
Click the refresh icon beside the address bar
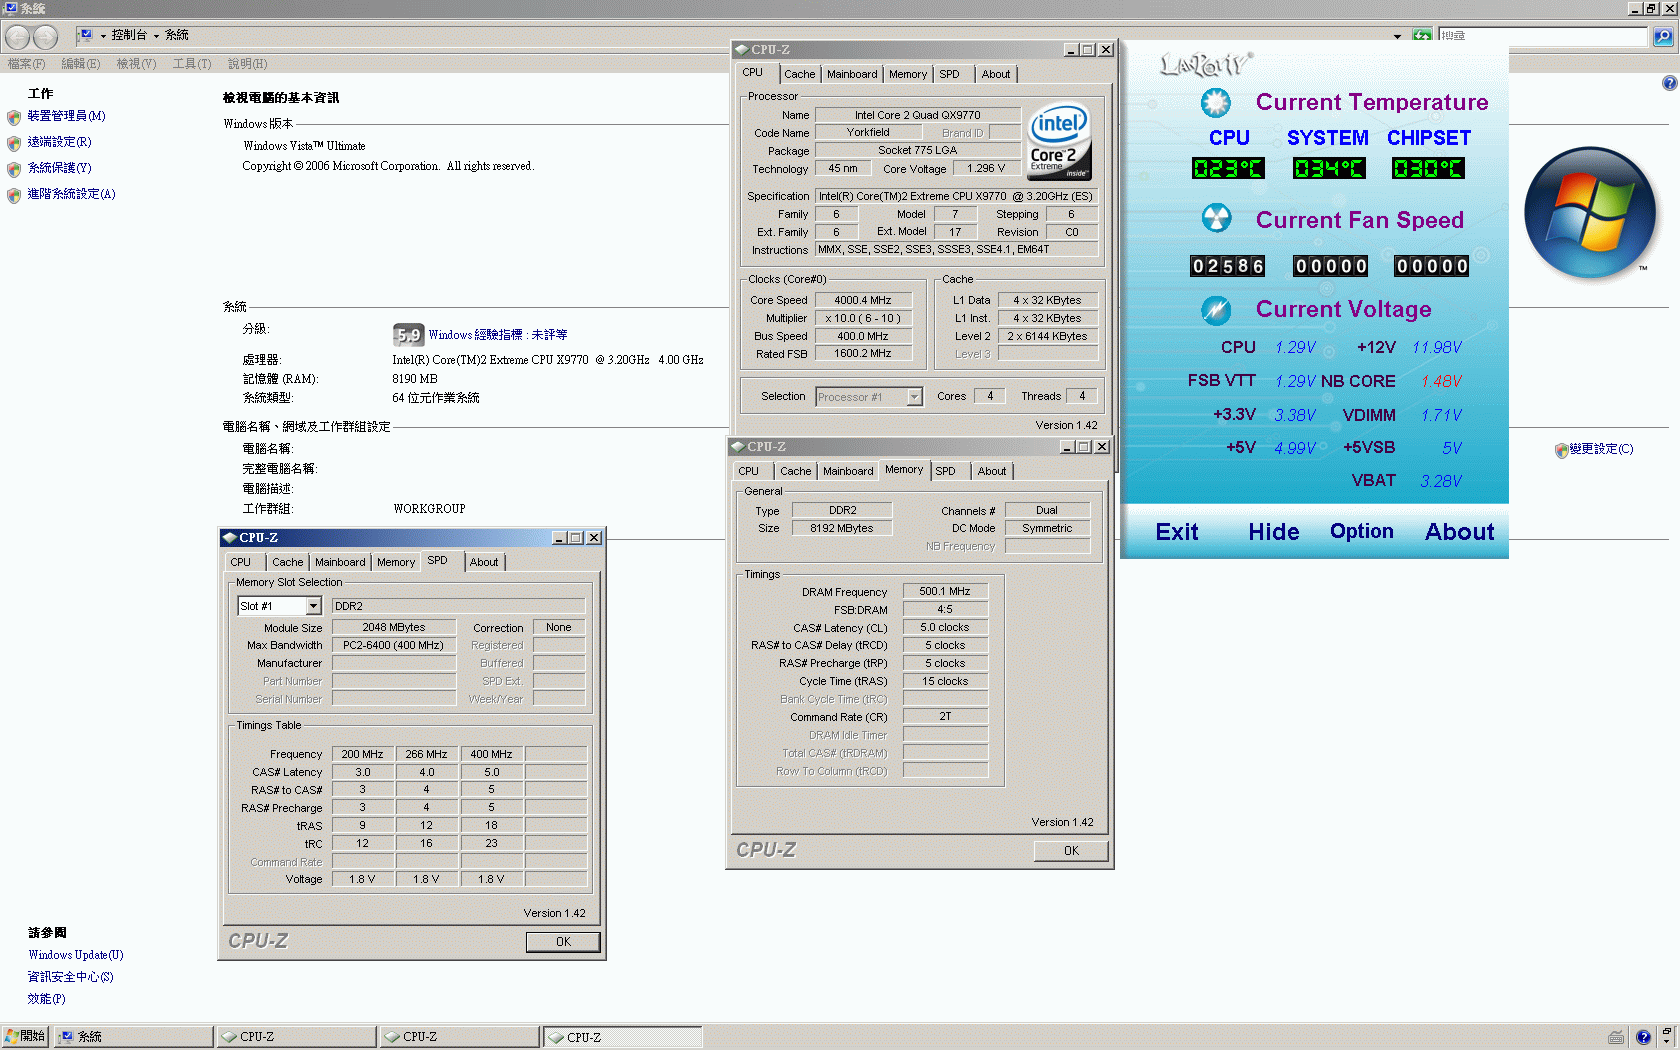1422,36
